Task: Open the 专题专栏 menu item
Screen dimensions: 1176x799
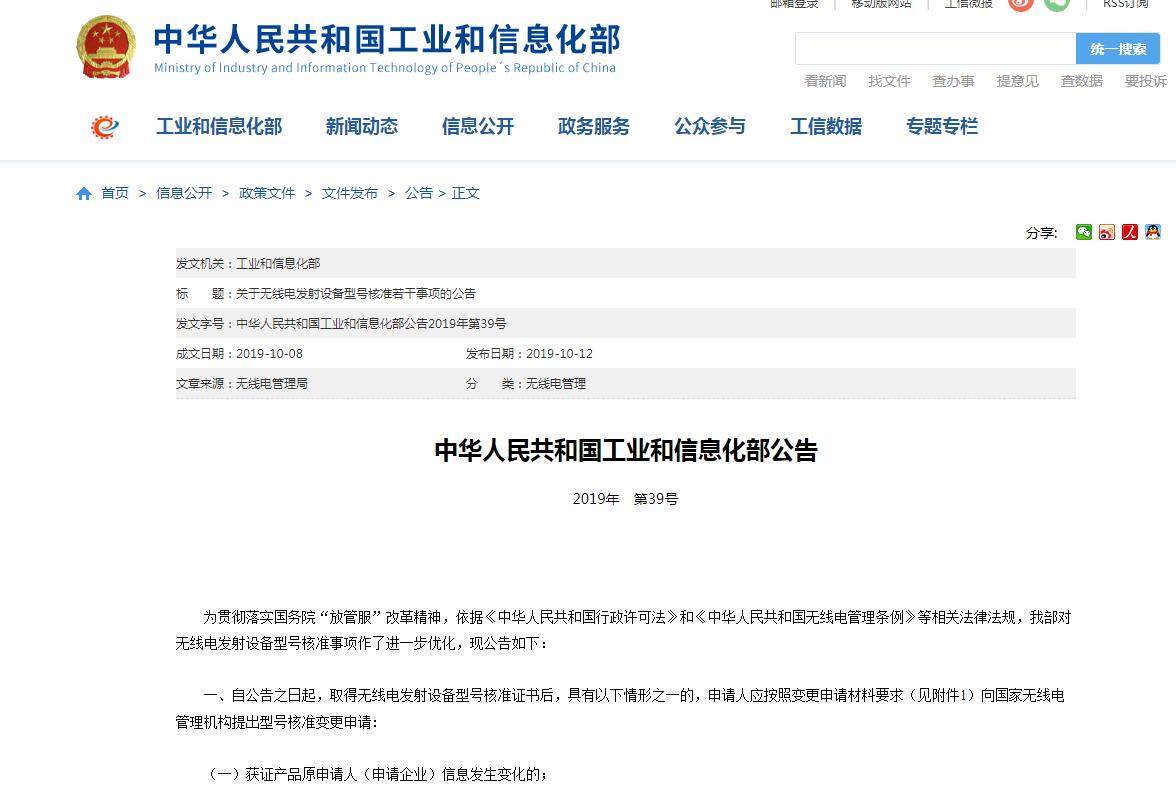Action: (x=942, y=127)
